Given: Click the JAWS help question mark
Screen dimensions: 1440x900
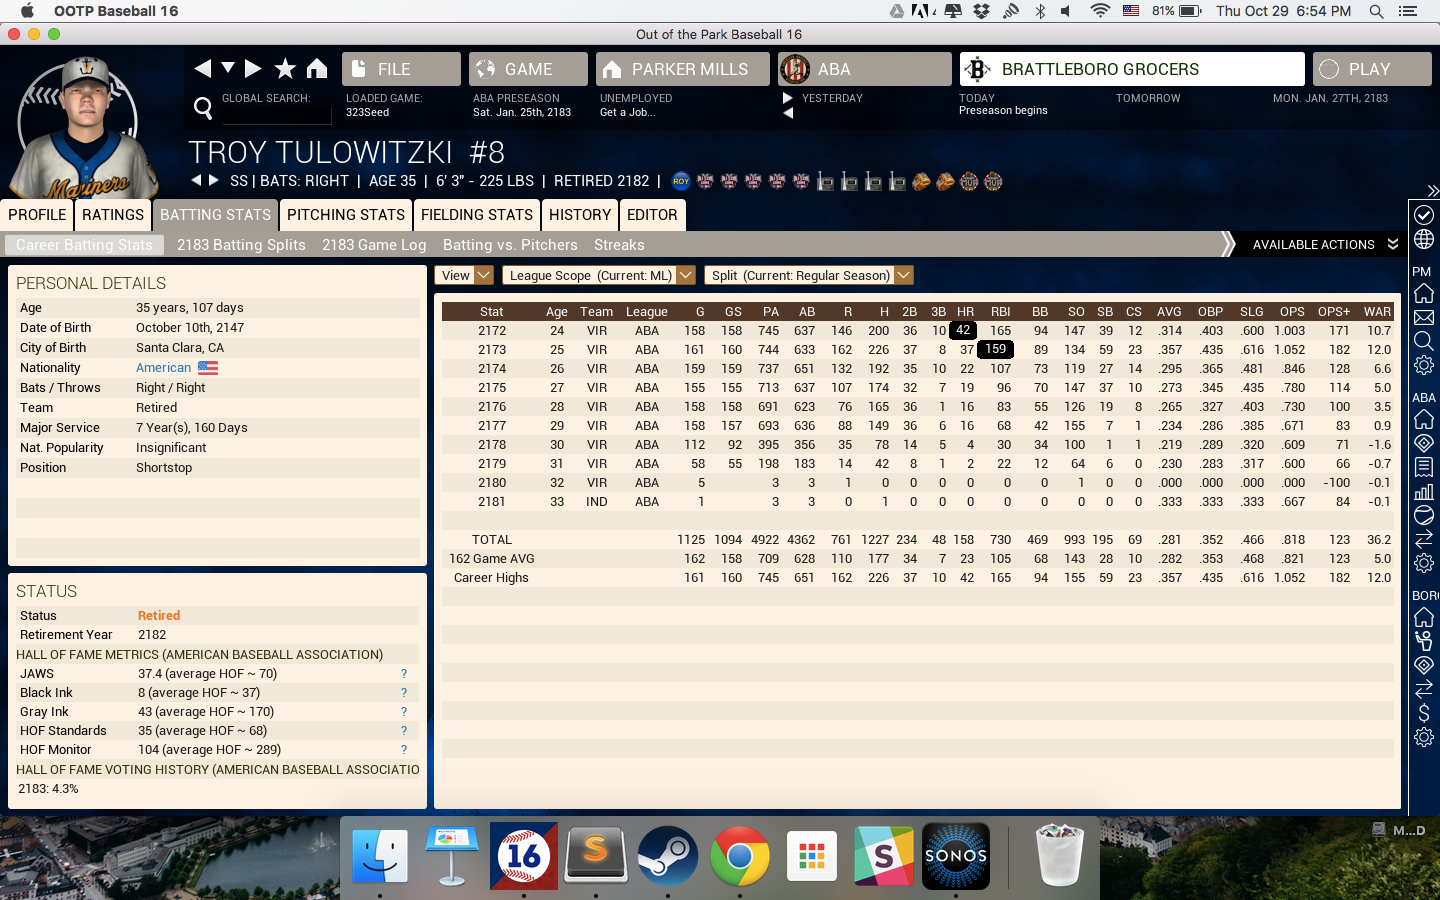Looking at the screenshot, I should pos(404,674).
